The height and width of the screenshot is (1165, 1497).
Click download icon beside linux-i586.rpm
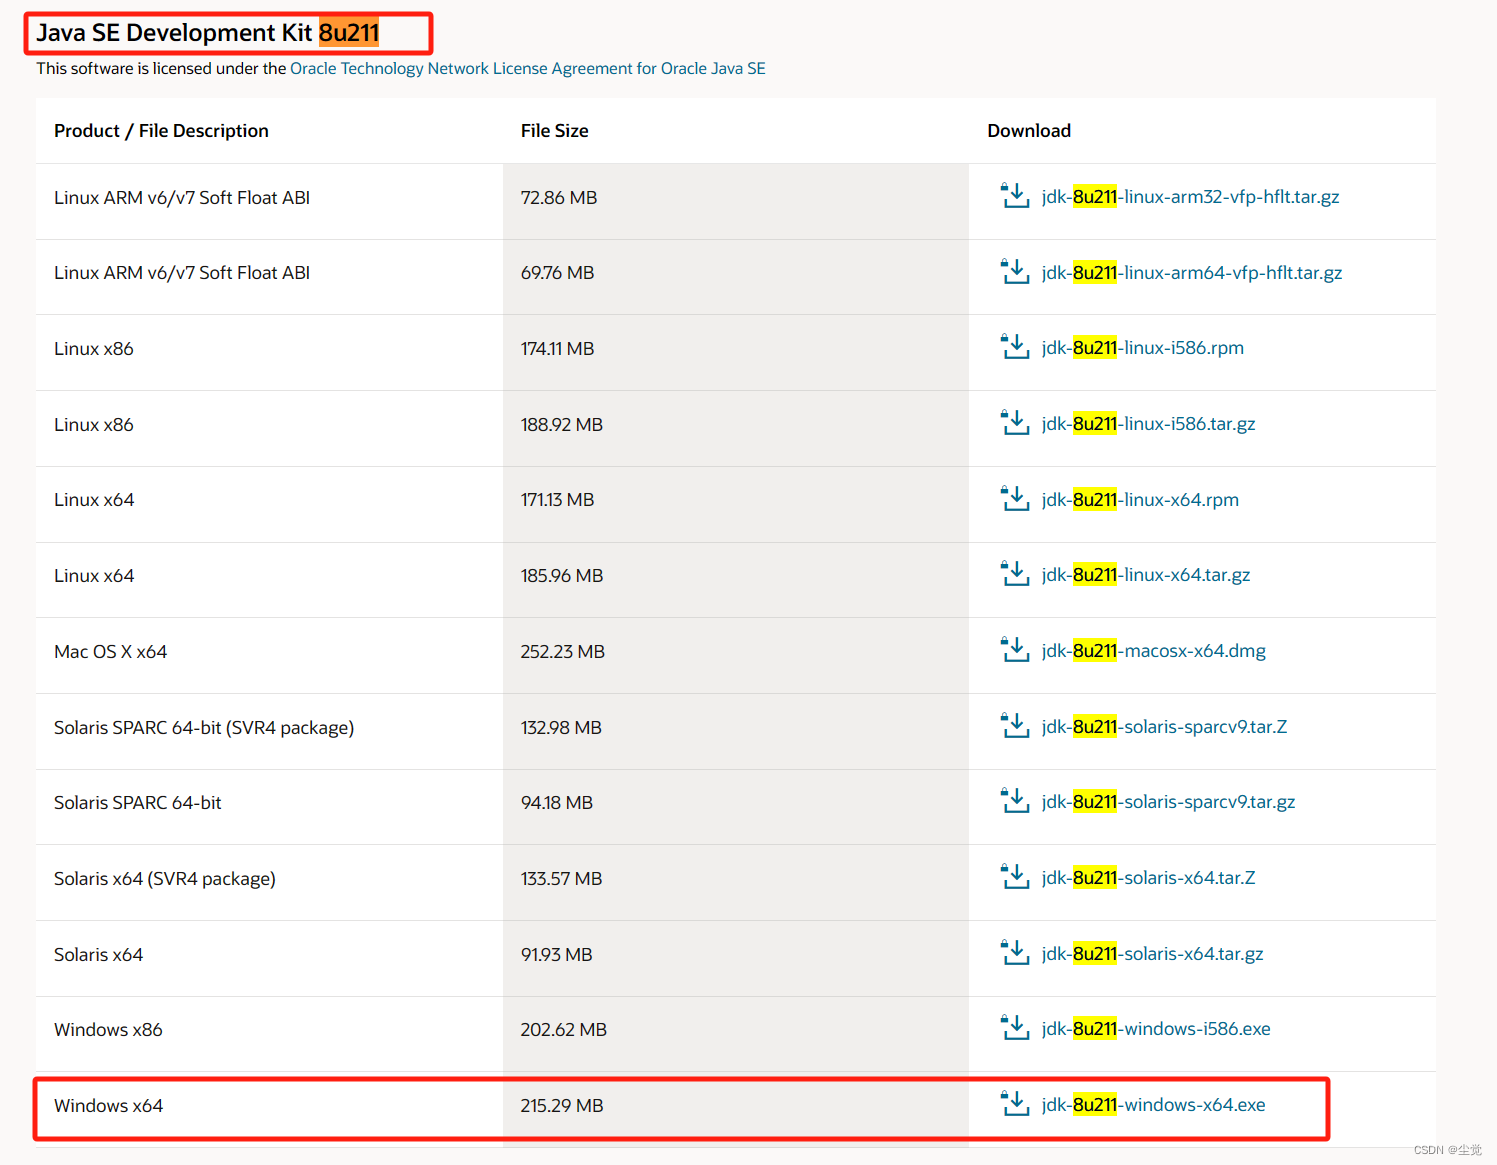pyautogui.click(x=1015, y=347)
